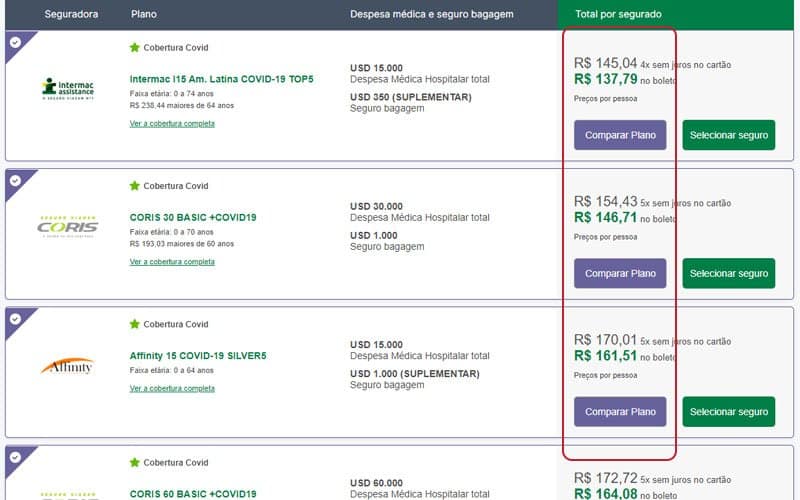This screenshot has width=800, height=500.
Task: Click Comparar Plano for Affinity
Action: pyautogui.click(x=620, y=412)
